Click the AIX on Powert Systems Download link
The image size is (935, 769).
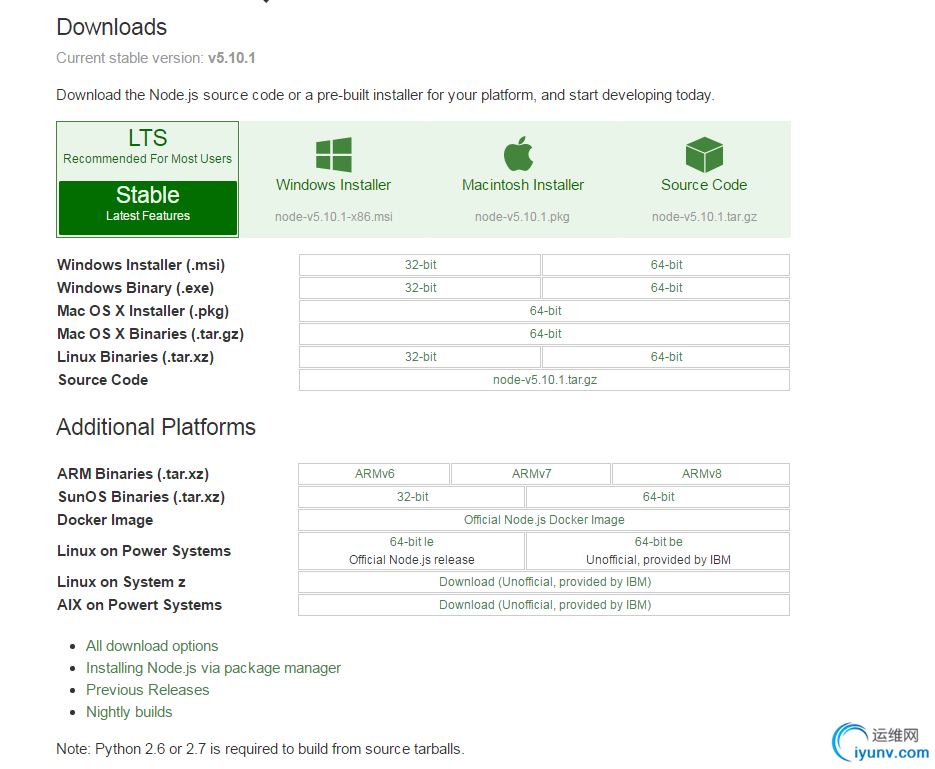click(544, 605)
